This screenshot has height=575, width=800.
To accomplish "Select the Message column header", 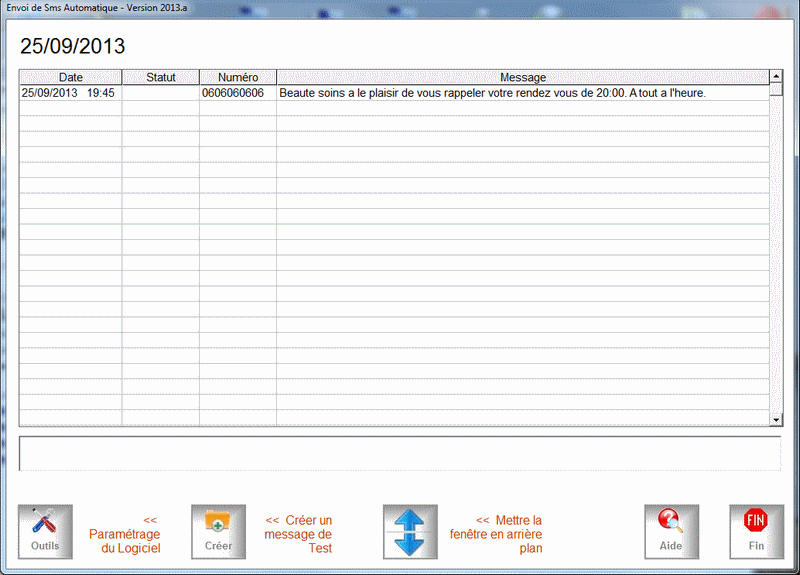I will click(x=523, y=77).
